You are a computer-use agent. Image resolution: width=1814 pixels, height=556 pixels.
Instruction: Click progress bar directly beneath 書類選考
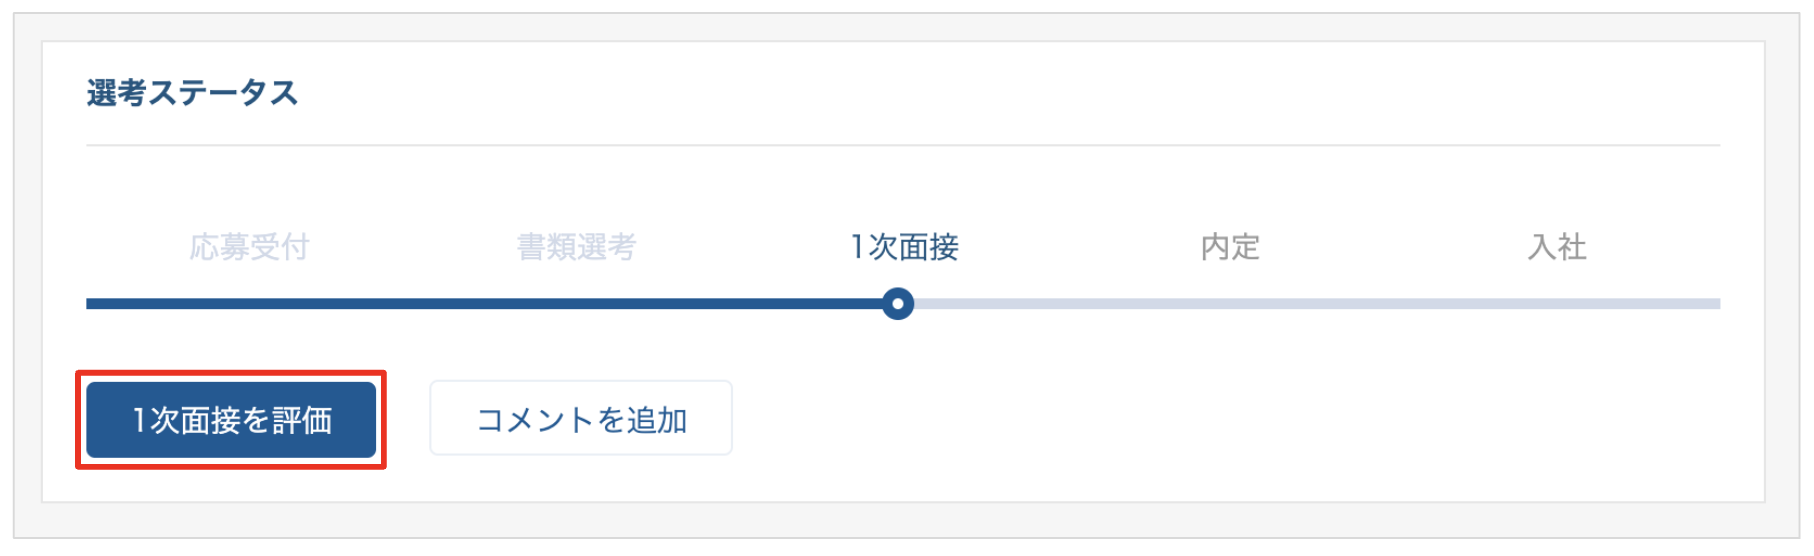(577, 304)
